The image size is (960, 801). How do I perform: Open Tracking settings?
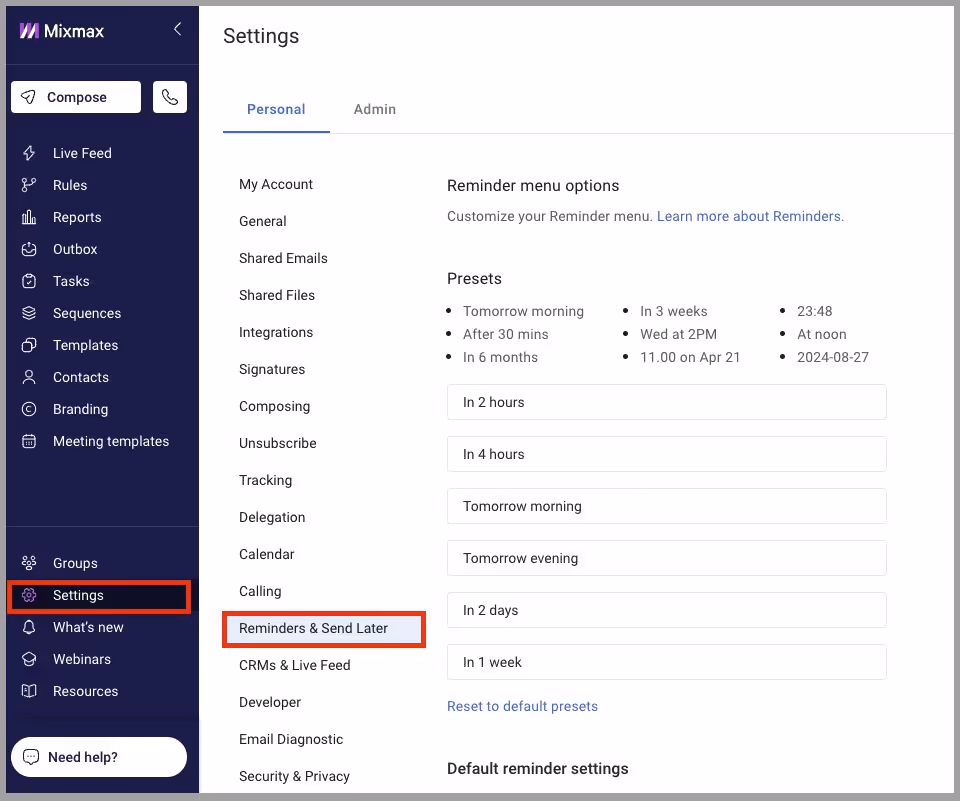(265, 480)
